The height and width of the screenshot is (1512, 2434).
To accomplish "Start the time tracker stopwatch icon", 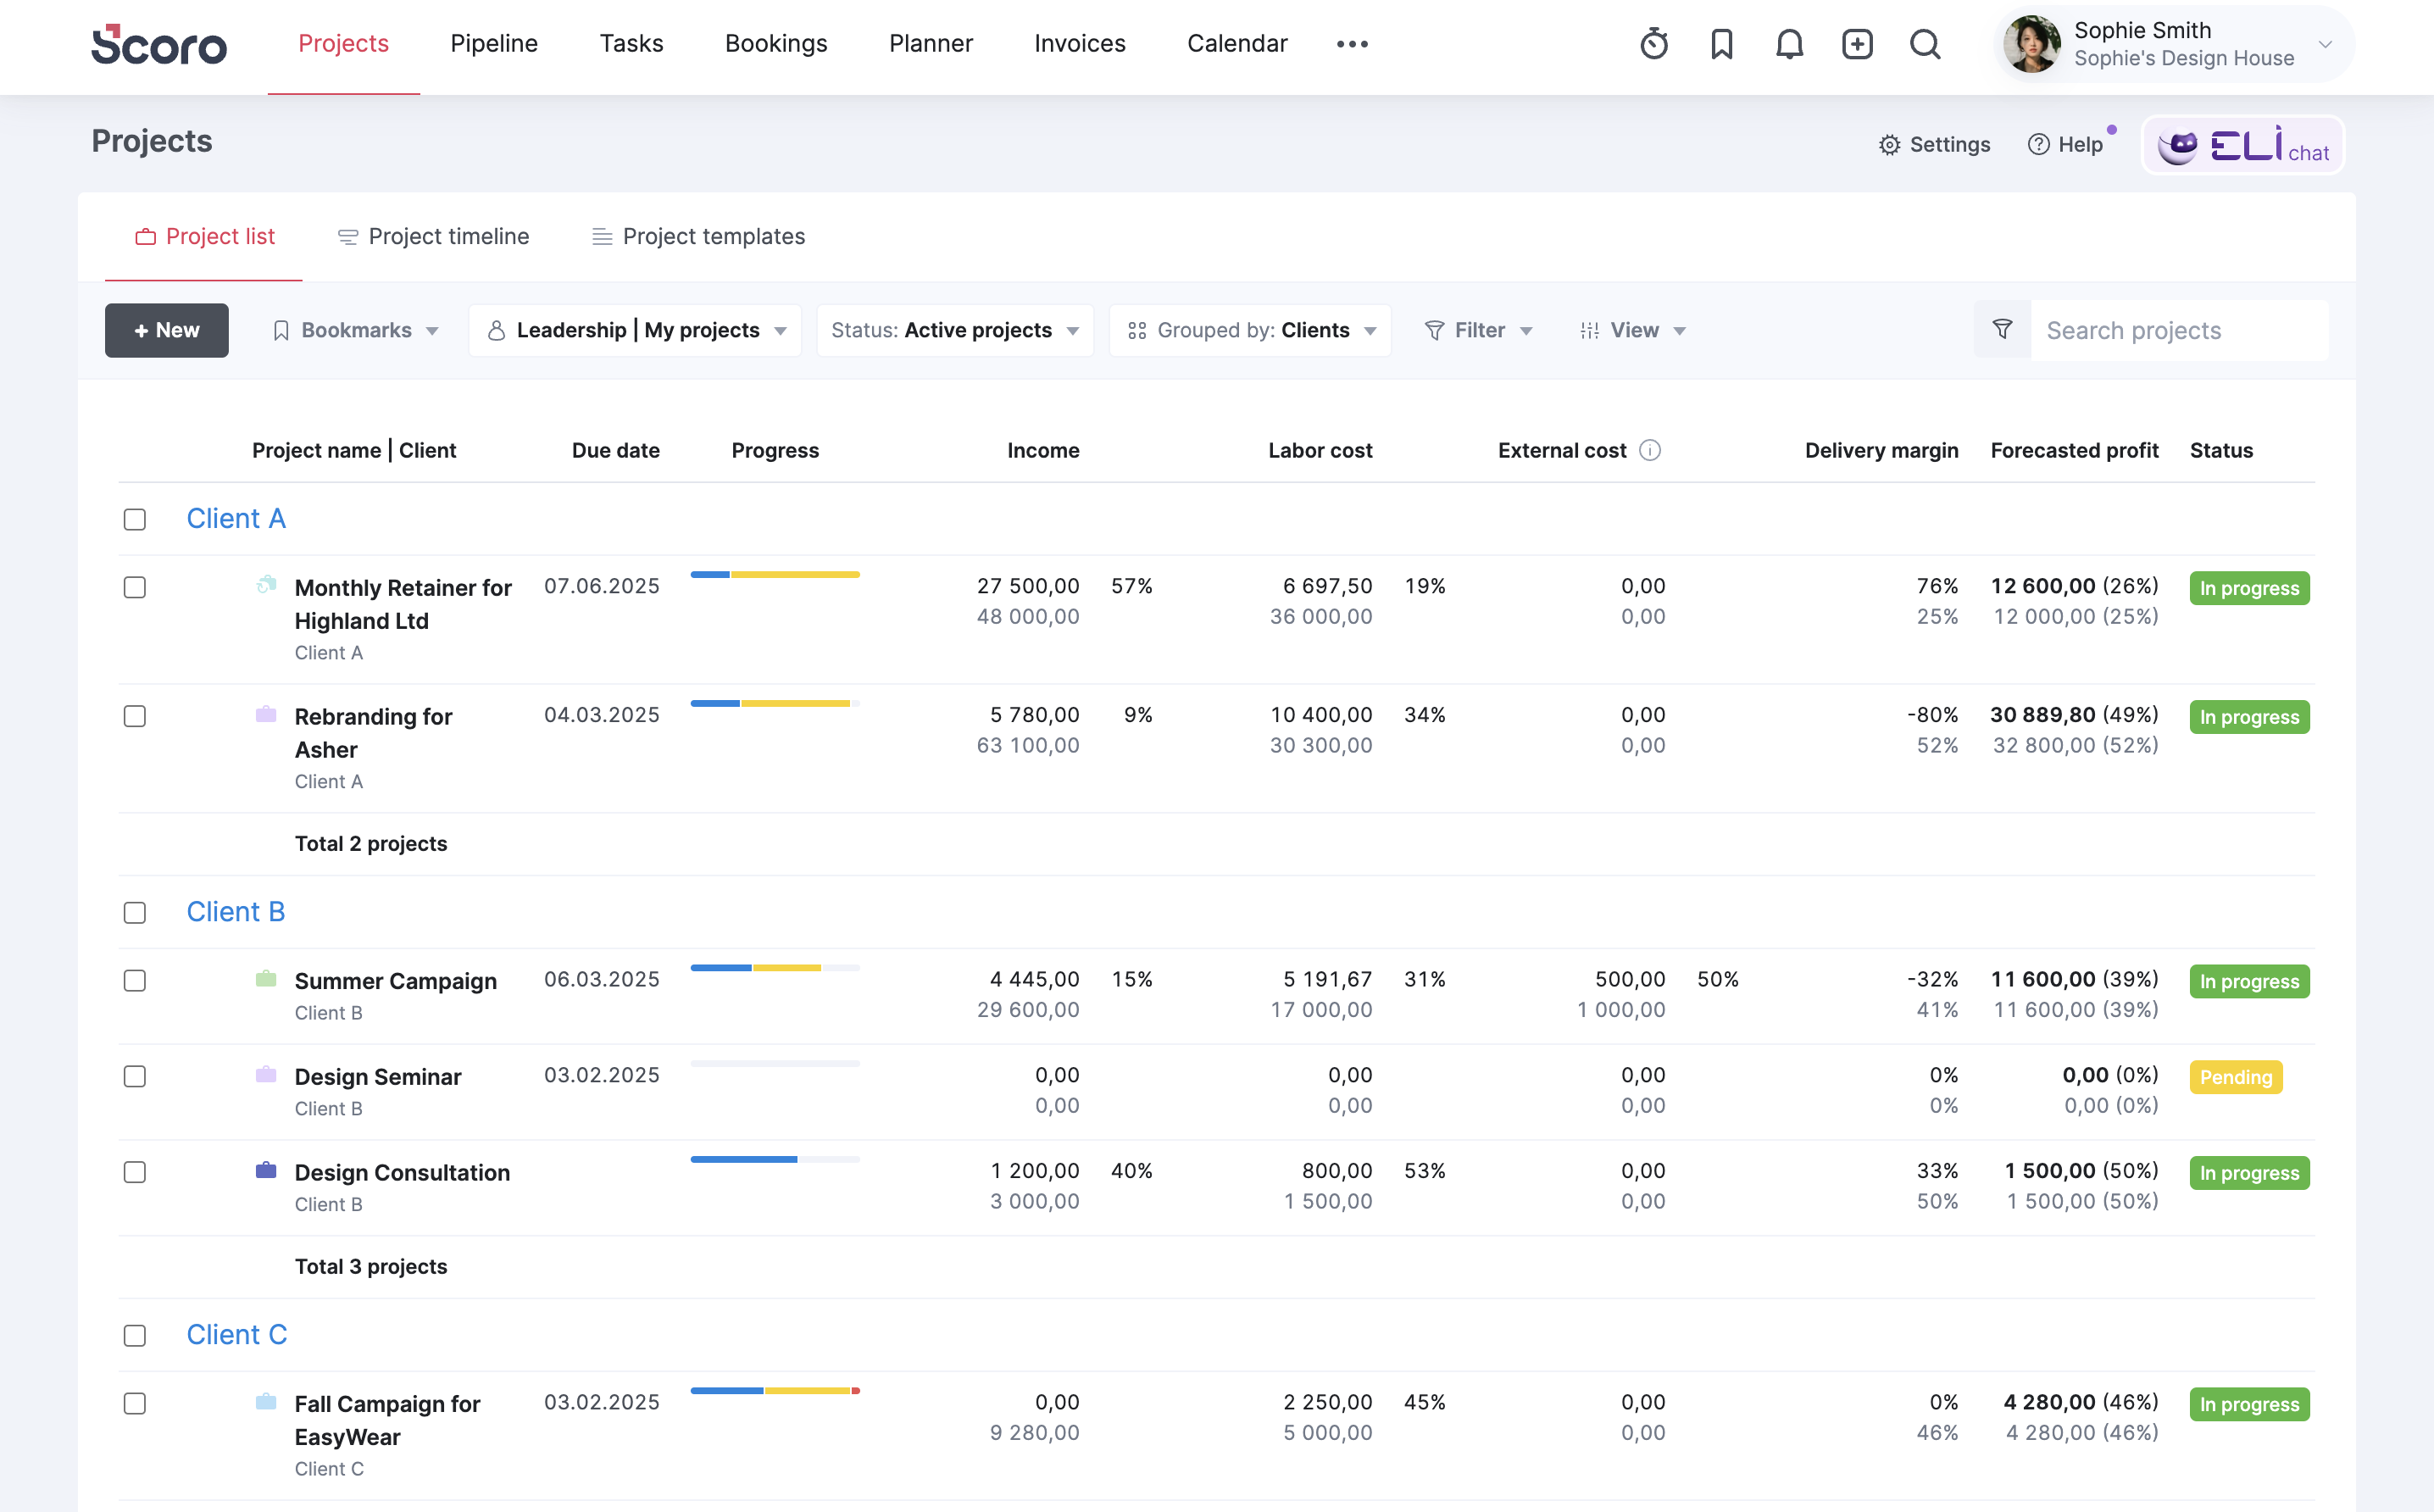I will pyautogui.click(x=1653, y=44).
